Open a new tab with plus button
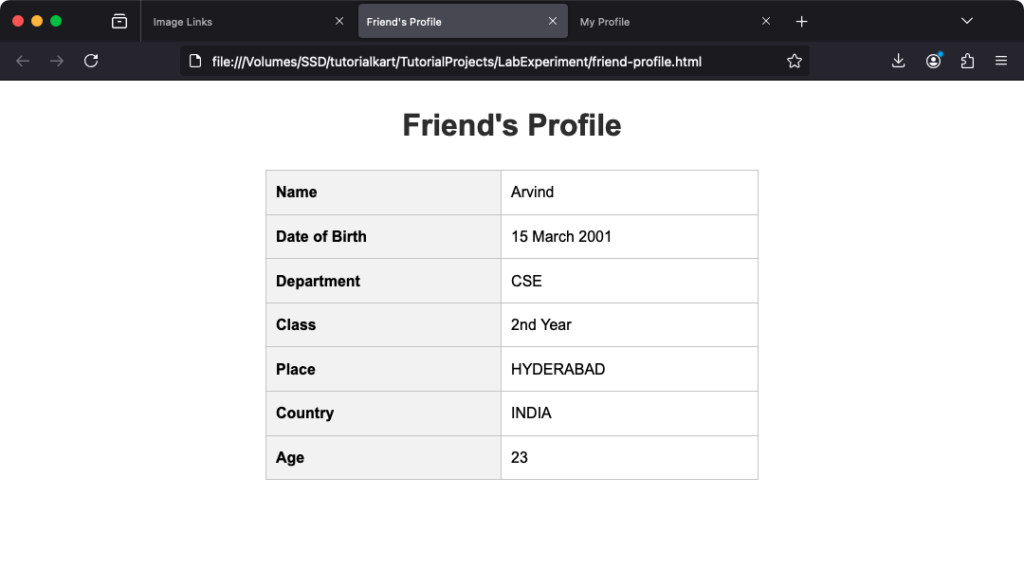The width and height of the screenshot is (1024, 588). 801,22
